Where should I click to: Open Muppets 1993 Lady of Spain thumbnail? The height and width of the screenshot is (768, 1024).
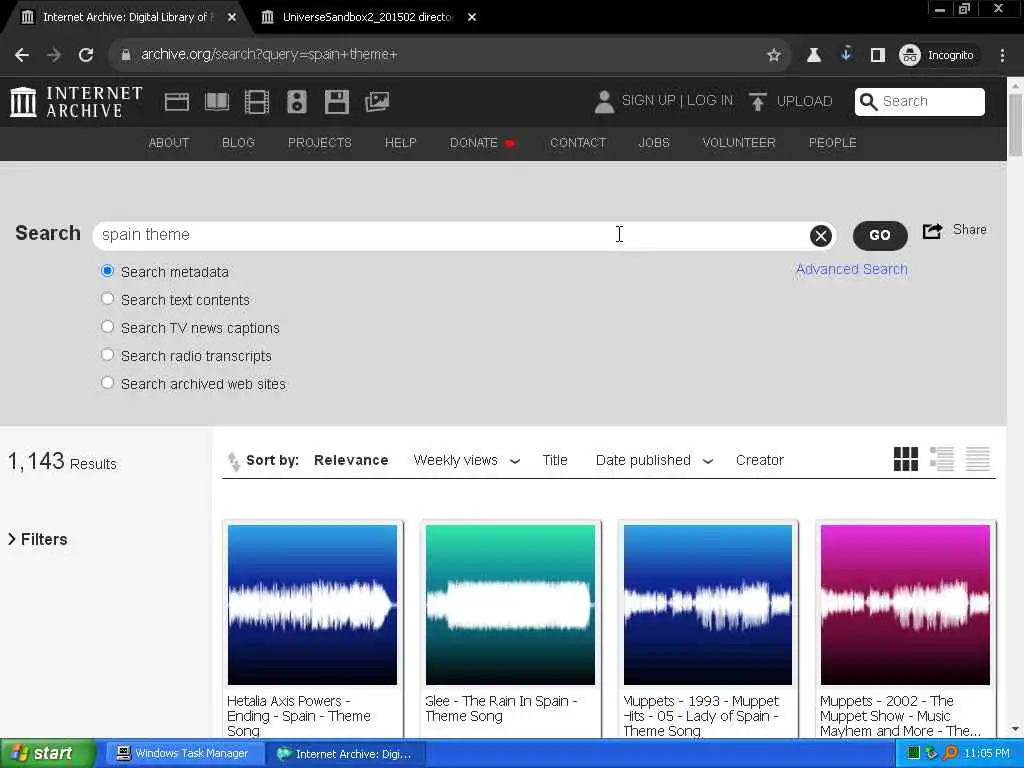[708, 605]
